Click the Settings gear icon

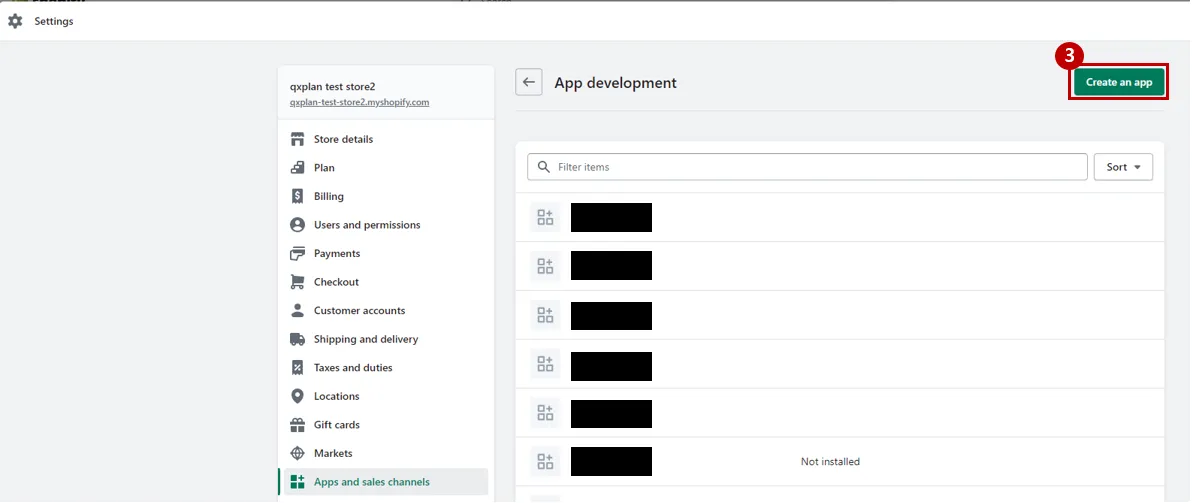coord(15,21)
